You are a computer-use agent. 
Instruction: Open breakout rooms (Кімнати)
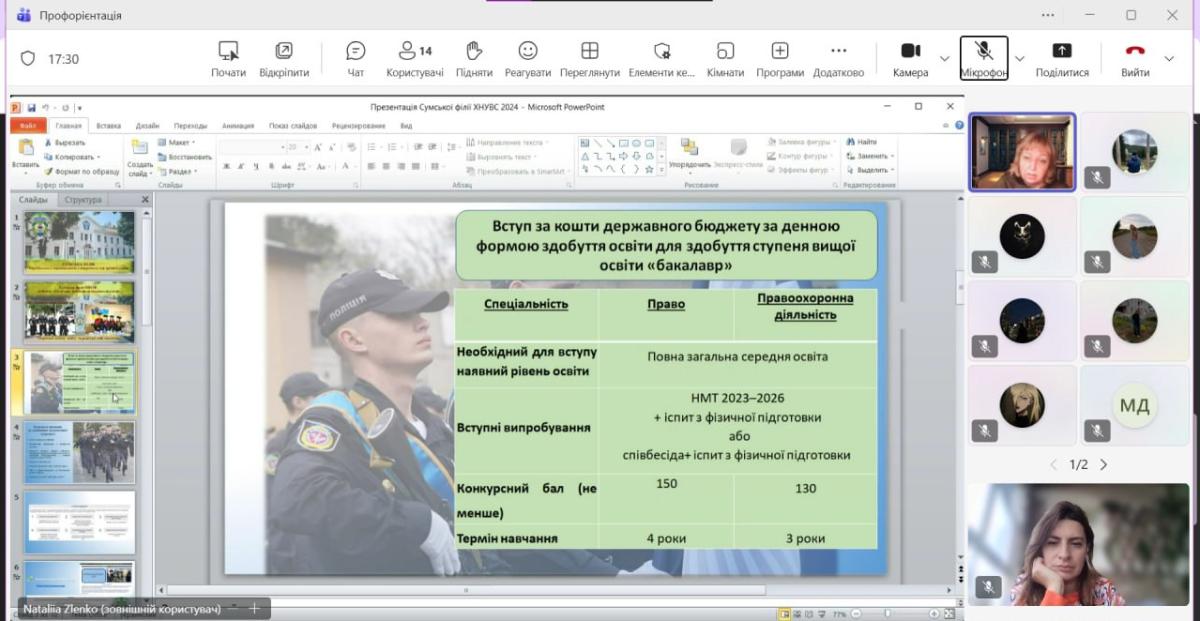[x=725, y=59]
